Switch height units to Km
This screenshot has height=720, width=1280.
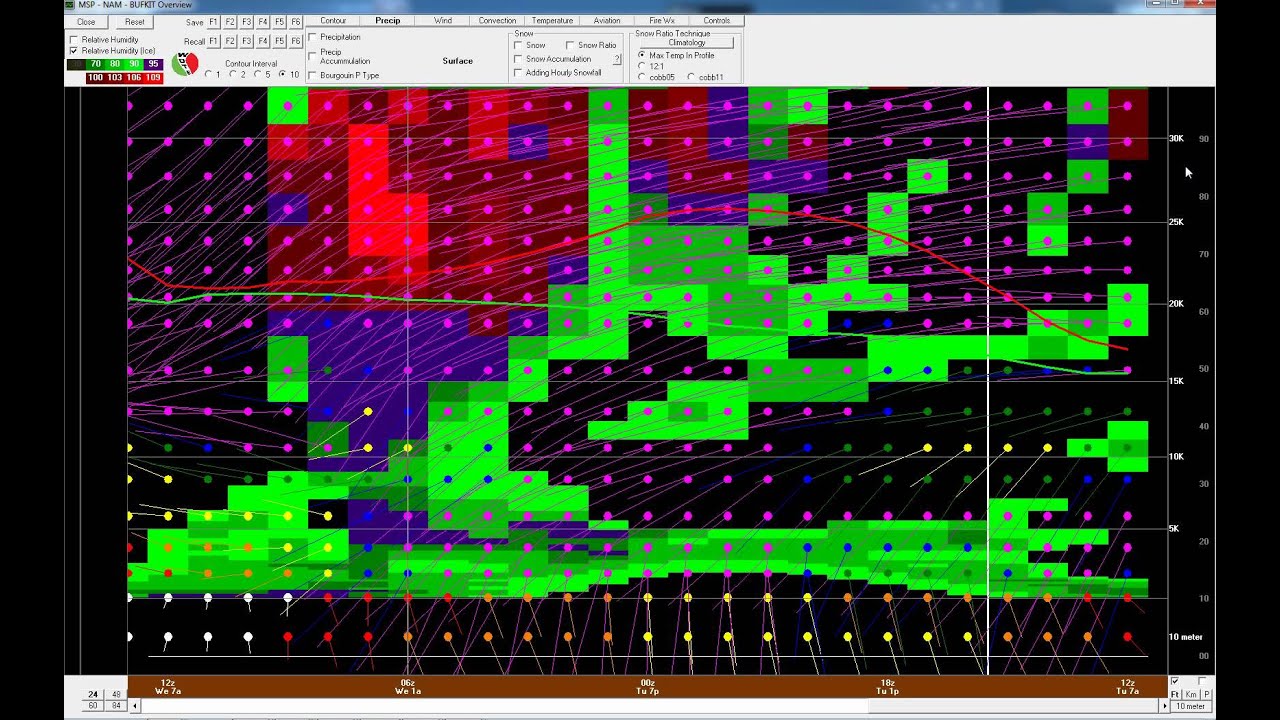[1191, 694]
